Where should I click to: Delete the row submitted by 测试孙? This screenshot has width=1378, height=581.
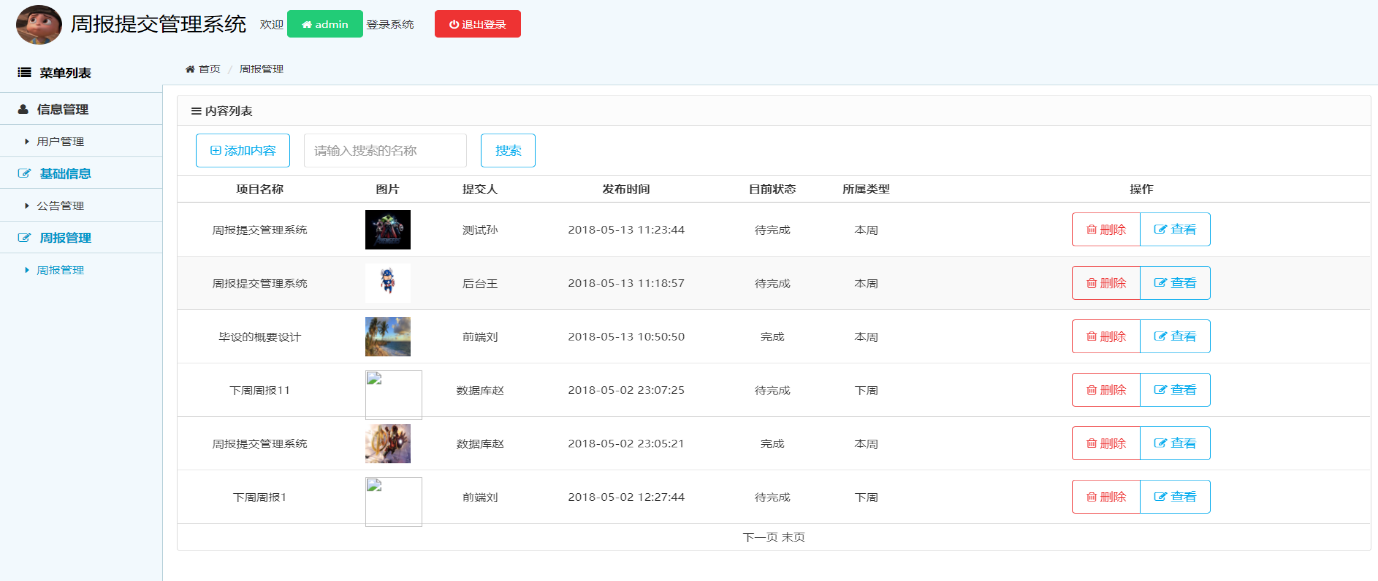click(x=1106, y=229)
